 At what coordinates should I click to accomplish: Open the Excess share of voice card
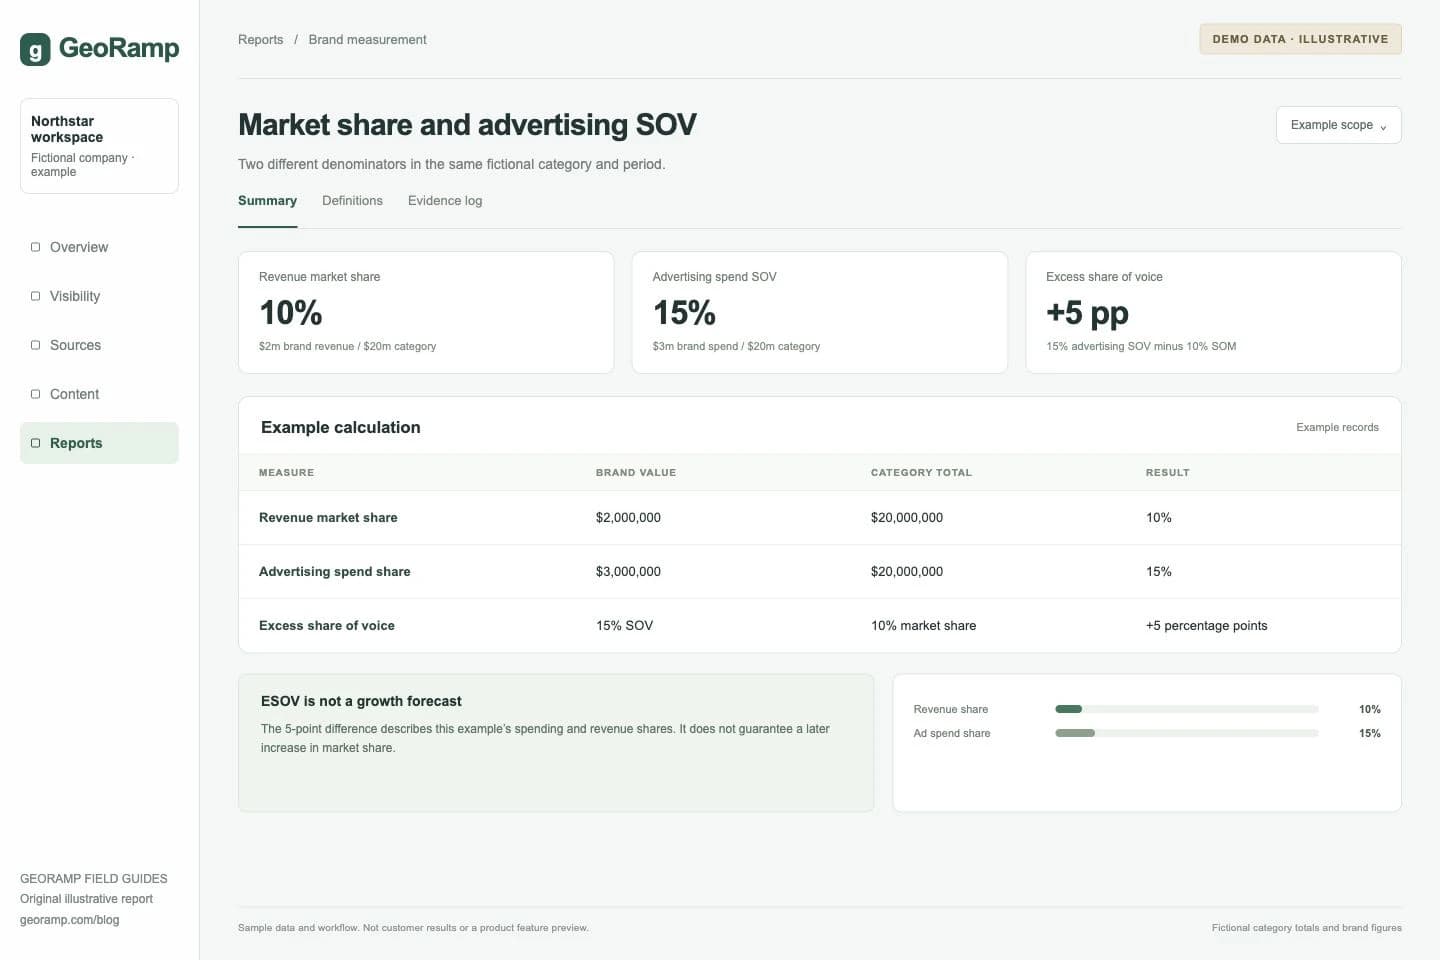(x=1213, y=313)
